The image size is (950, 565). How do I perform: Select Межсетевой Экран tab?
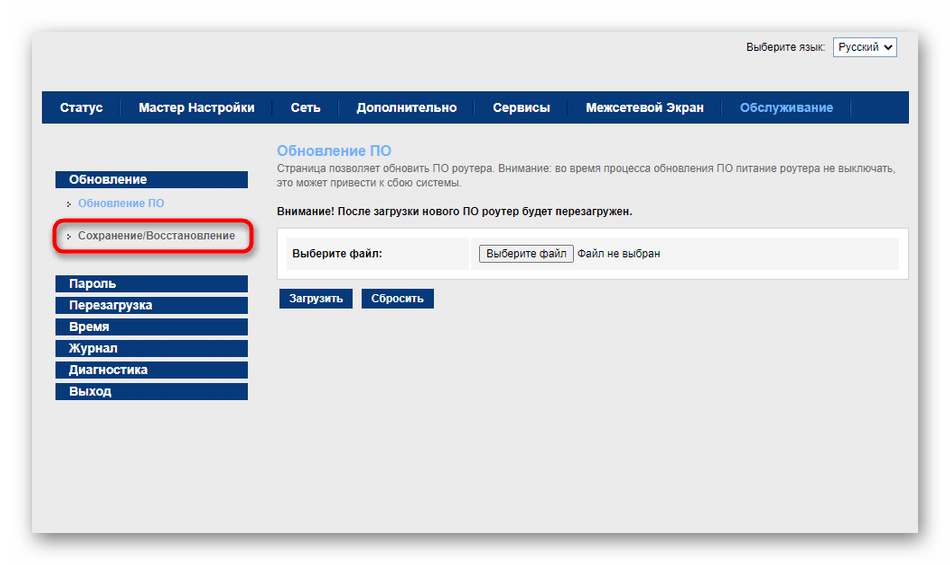(x=644, y=108)
